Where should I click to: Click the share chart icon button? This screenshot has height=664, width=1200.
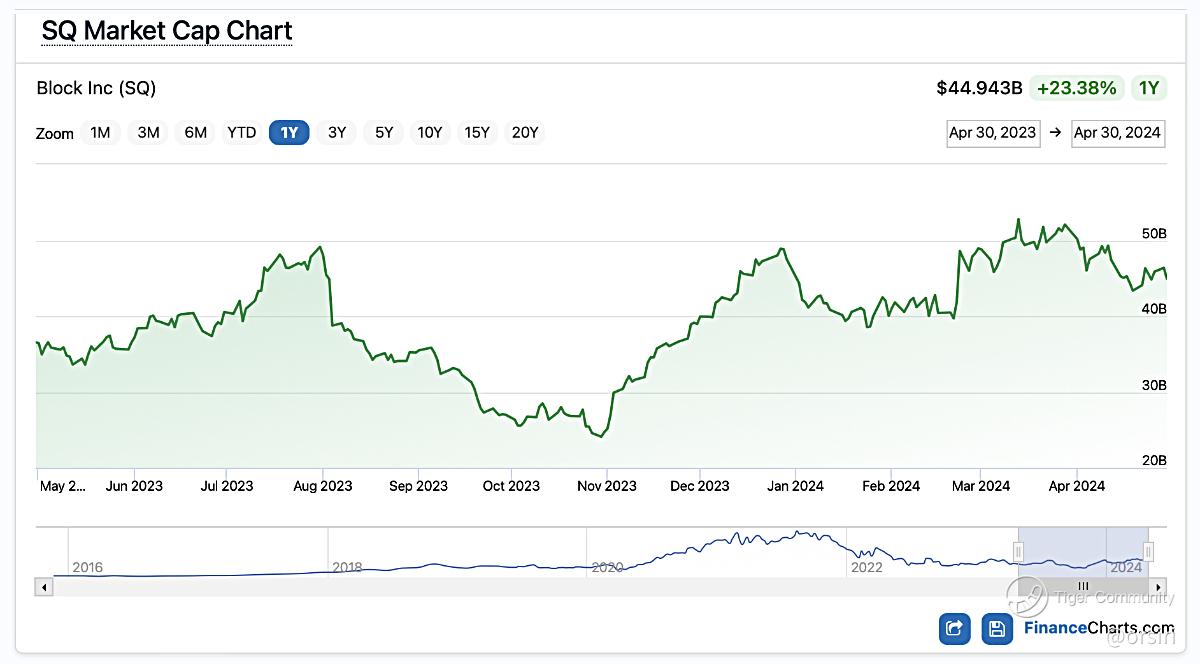(x=955, y=628)
